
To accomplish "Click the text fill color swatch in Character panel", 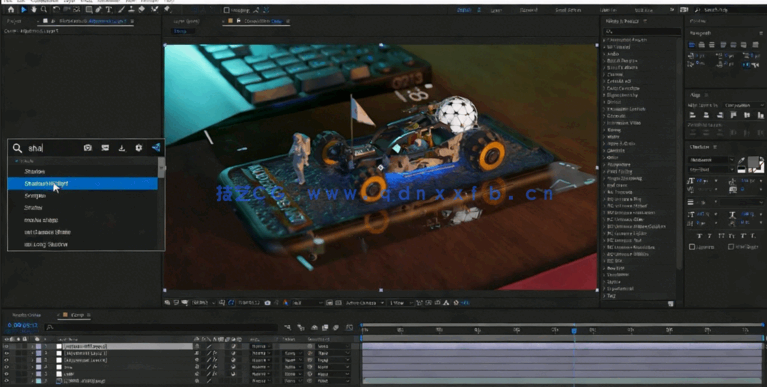I will pos(754,161).
